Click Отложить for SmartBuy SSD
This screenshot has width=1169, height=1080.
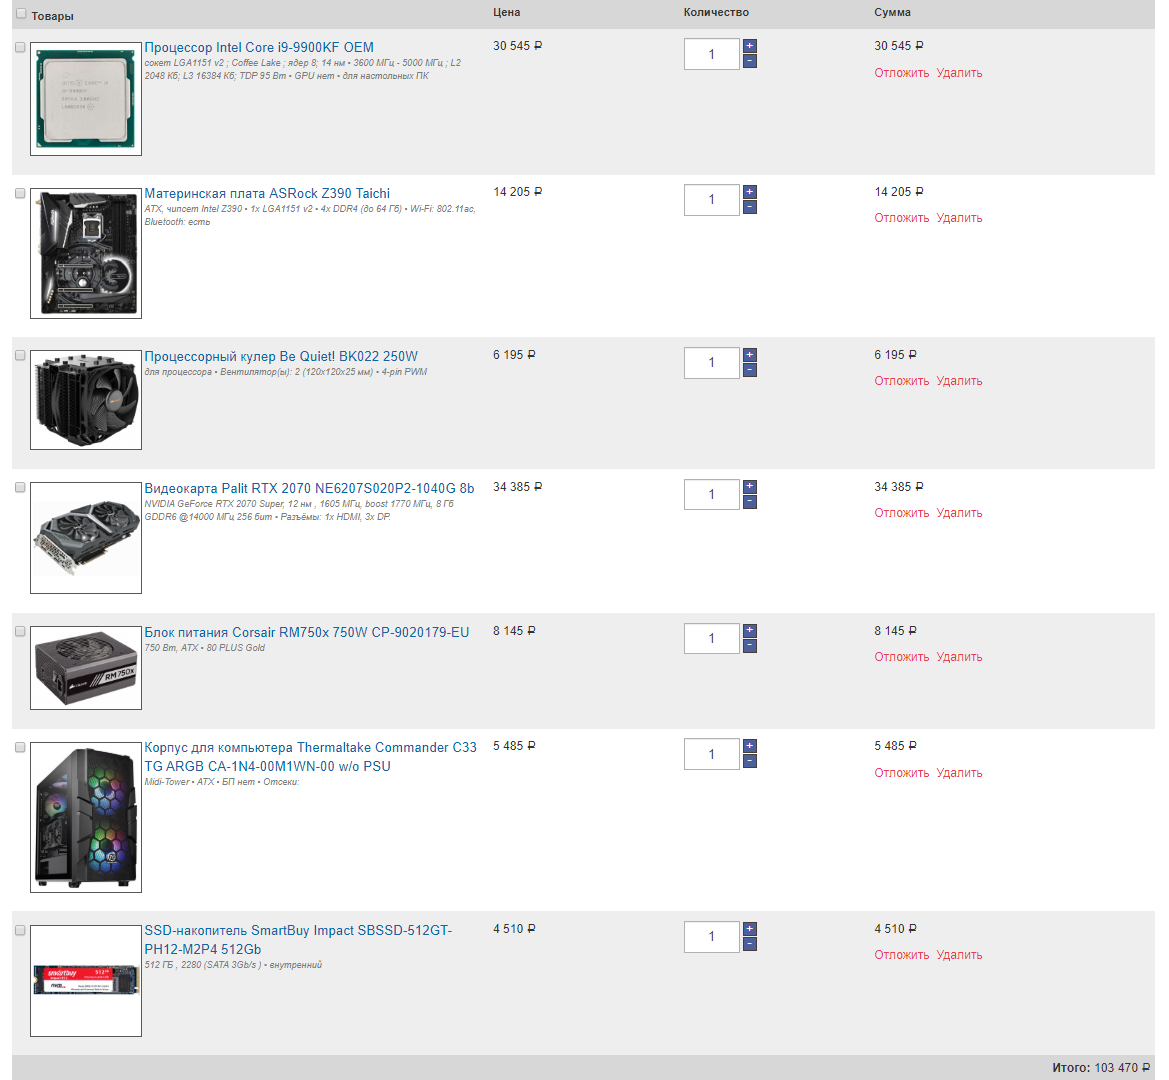[x=901, y=955]
